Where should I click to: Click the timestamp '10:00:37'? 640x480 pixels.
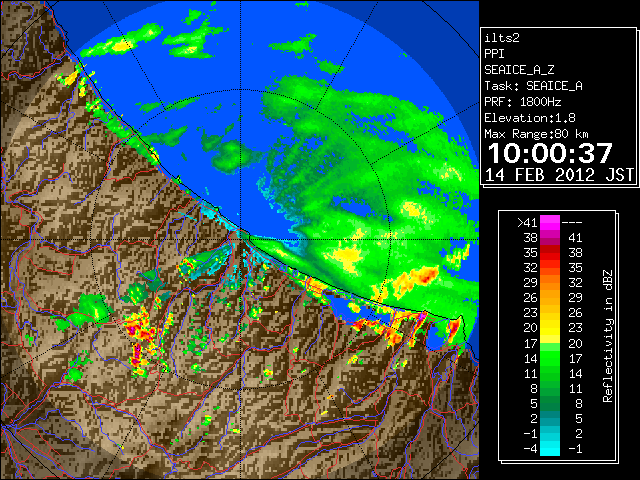point(550,153)
